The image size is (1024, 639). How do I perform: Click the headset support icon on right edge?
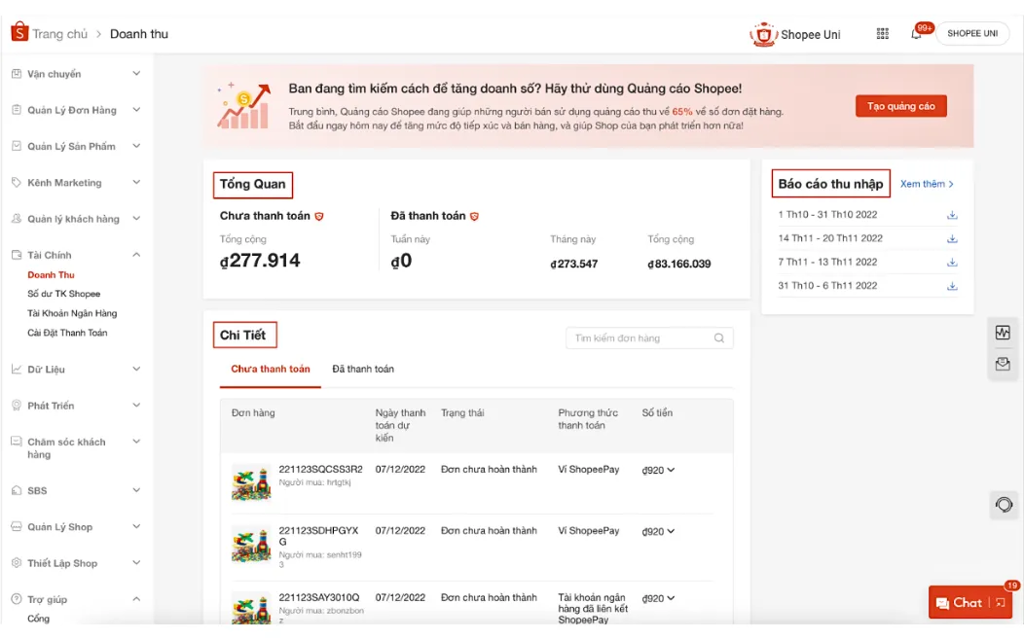click(1004, 505)
